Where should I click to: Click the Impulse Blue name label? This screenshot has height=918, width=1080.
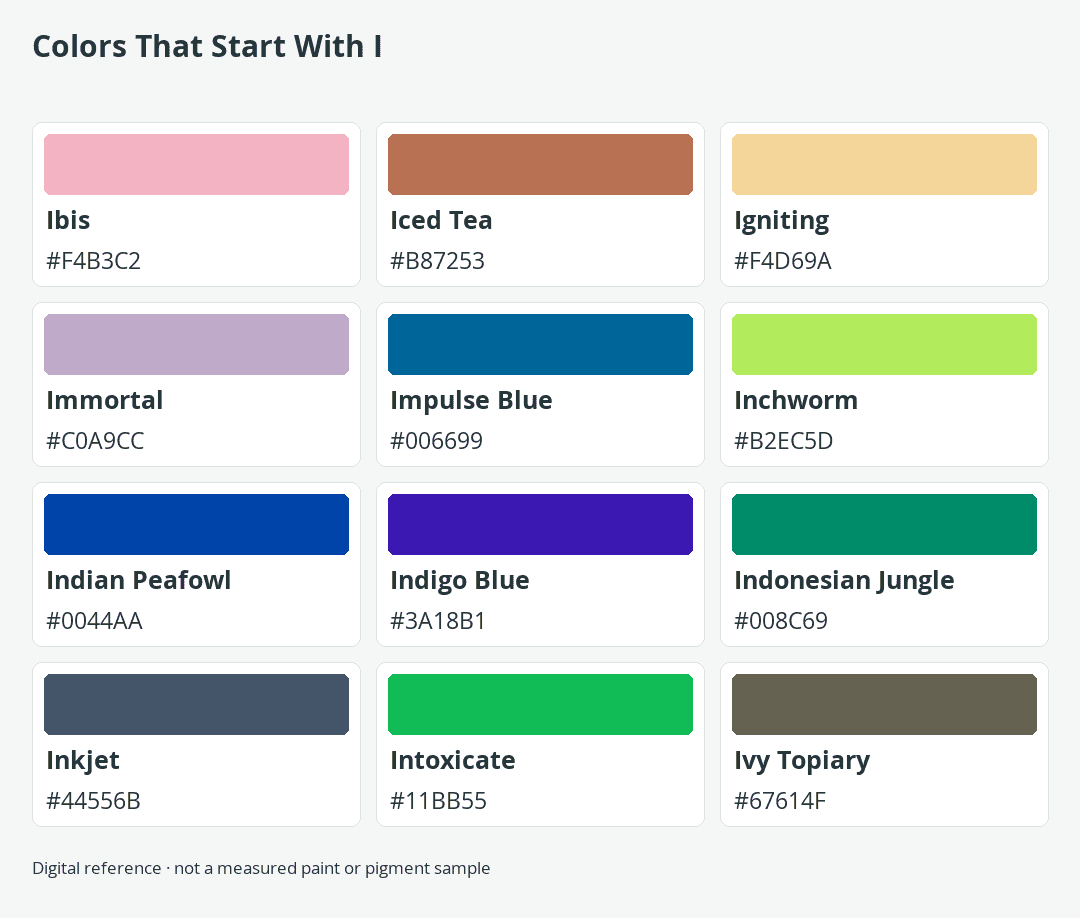pyautogui.click(x=471, y=401)
